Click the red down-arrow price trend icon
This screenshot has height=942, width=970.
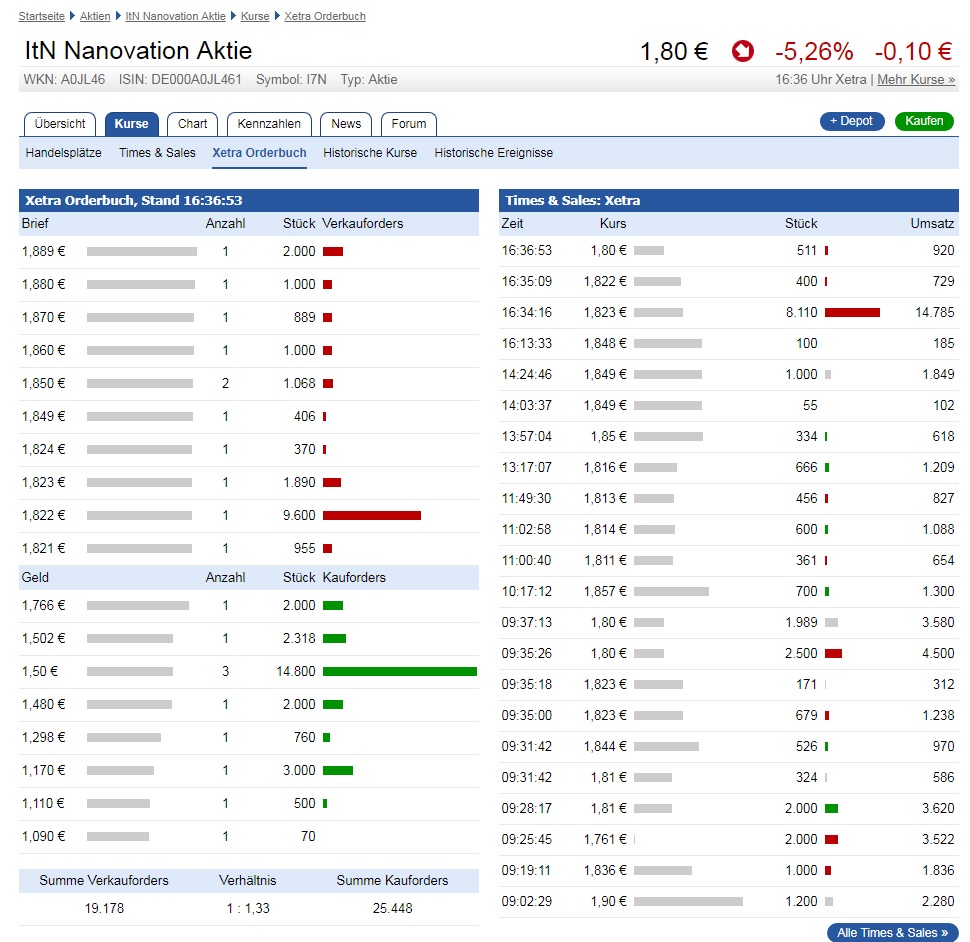[742, 51]
